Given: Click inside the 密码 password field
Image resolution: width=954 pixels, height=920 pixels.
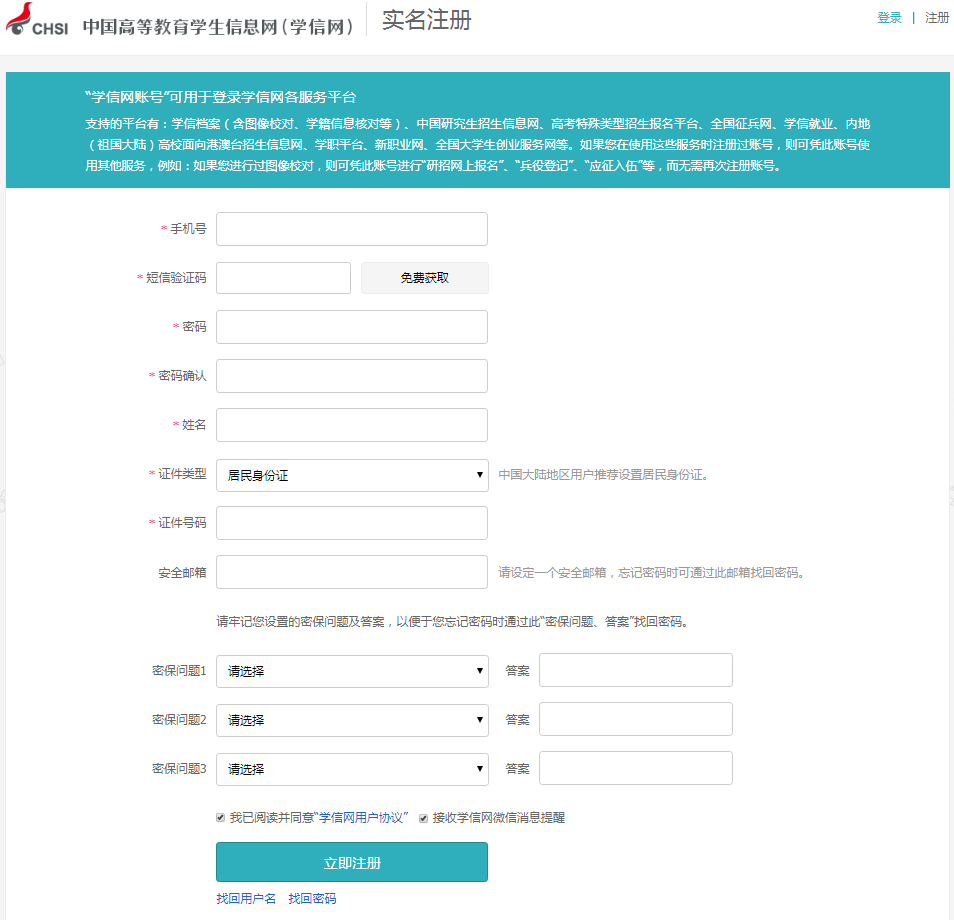Looking at the screenshot, I should tap(352, 326).
